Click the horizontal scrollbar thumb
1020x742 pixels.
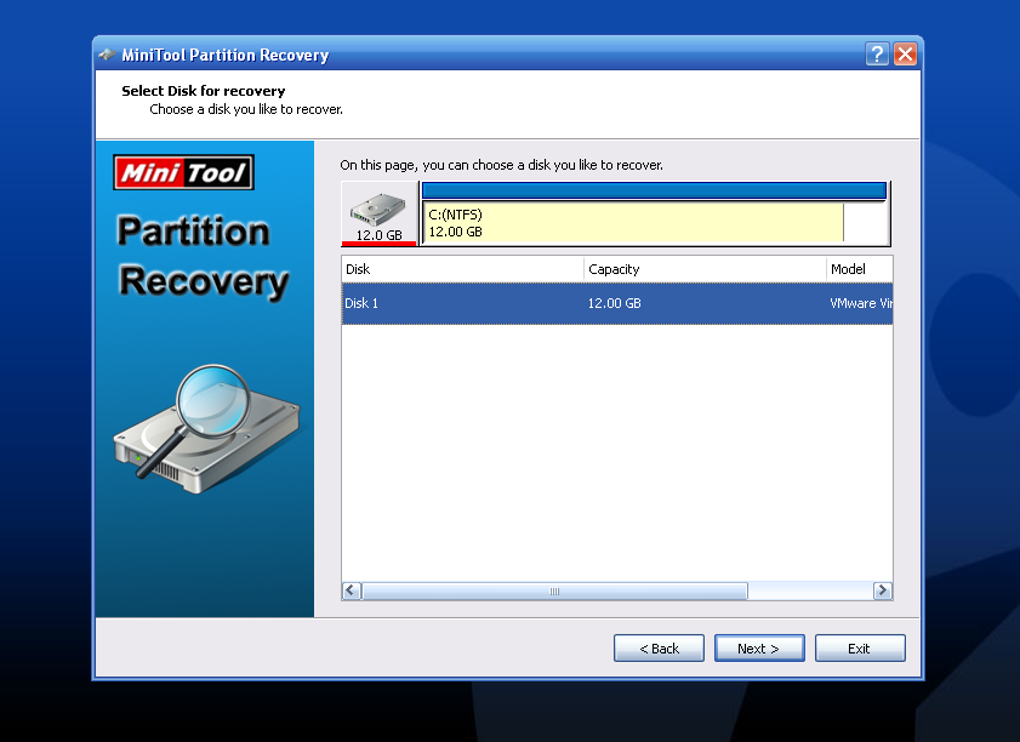point(555,590)
